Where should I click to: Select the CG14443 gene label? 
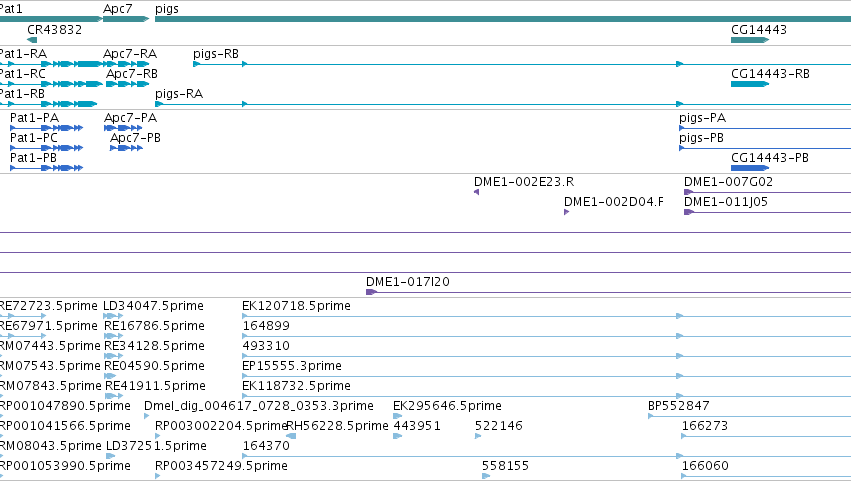click(x=759, y=30)
